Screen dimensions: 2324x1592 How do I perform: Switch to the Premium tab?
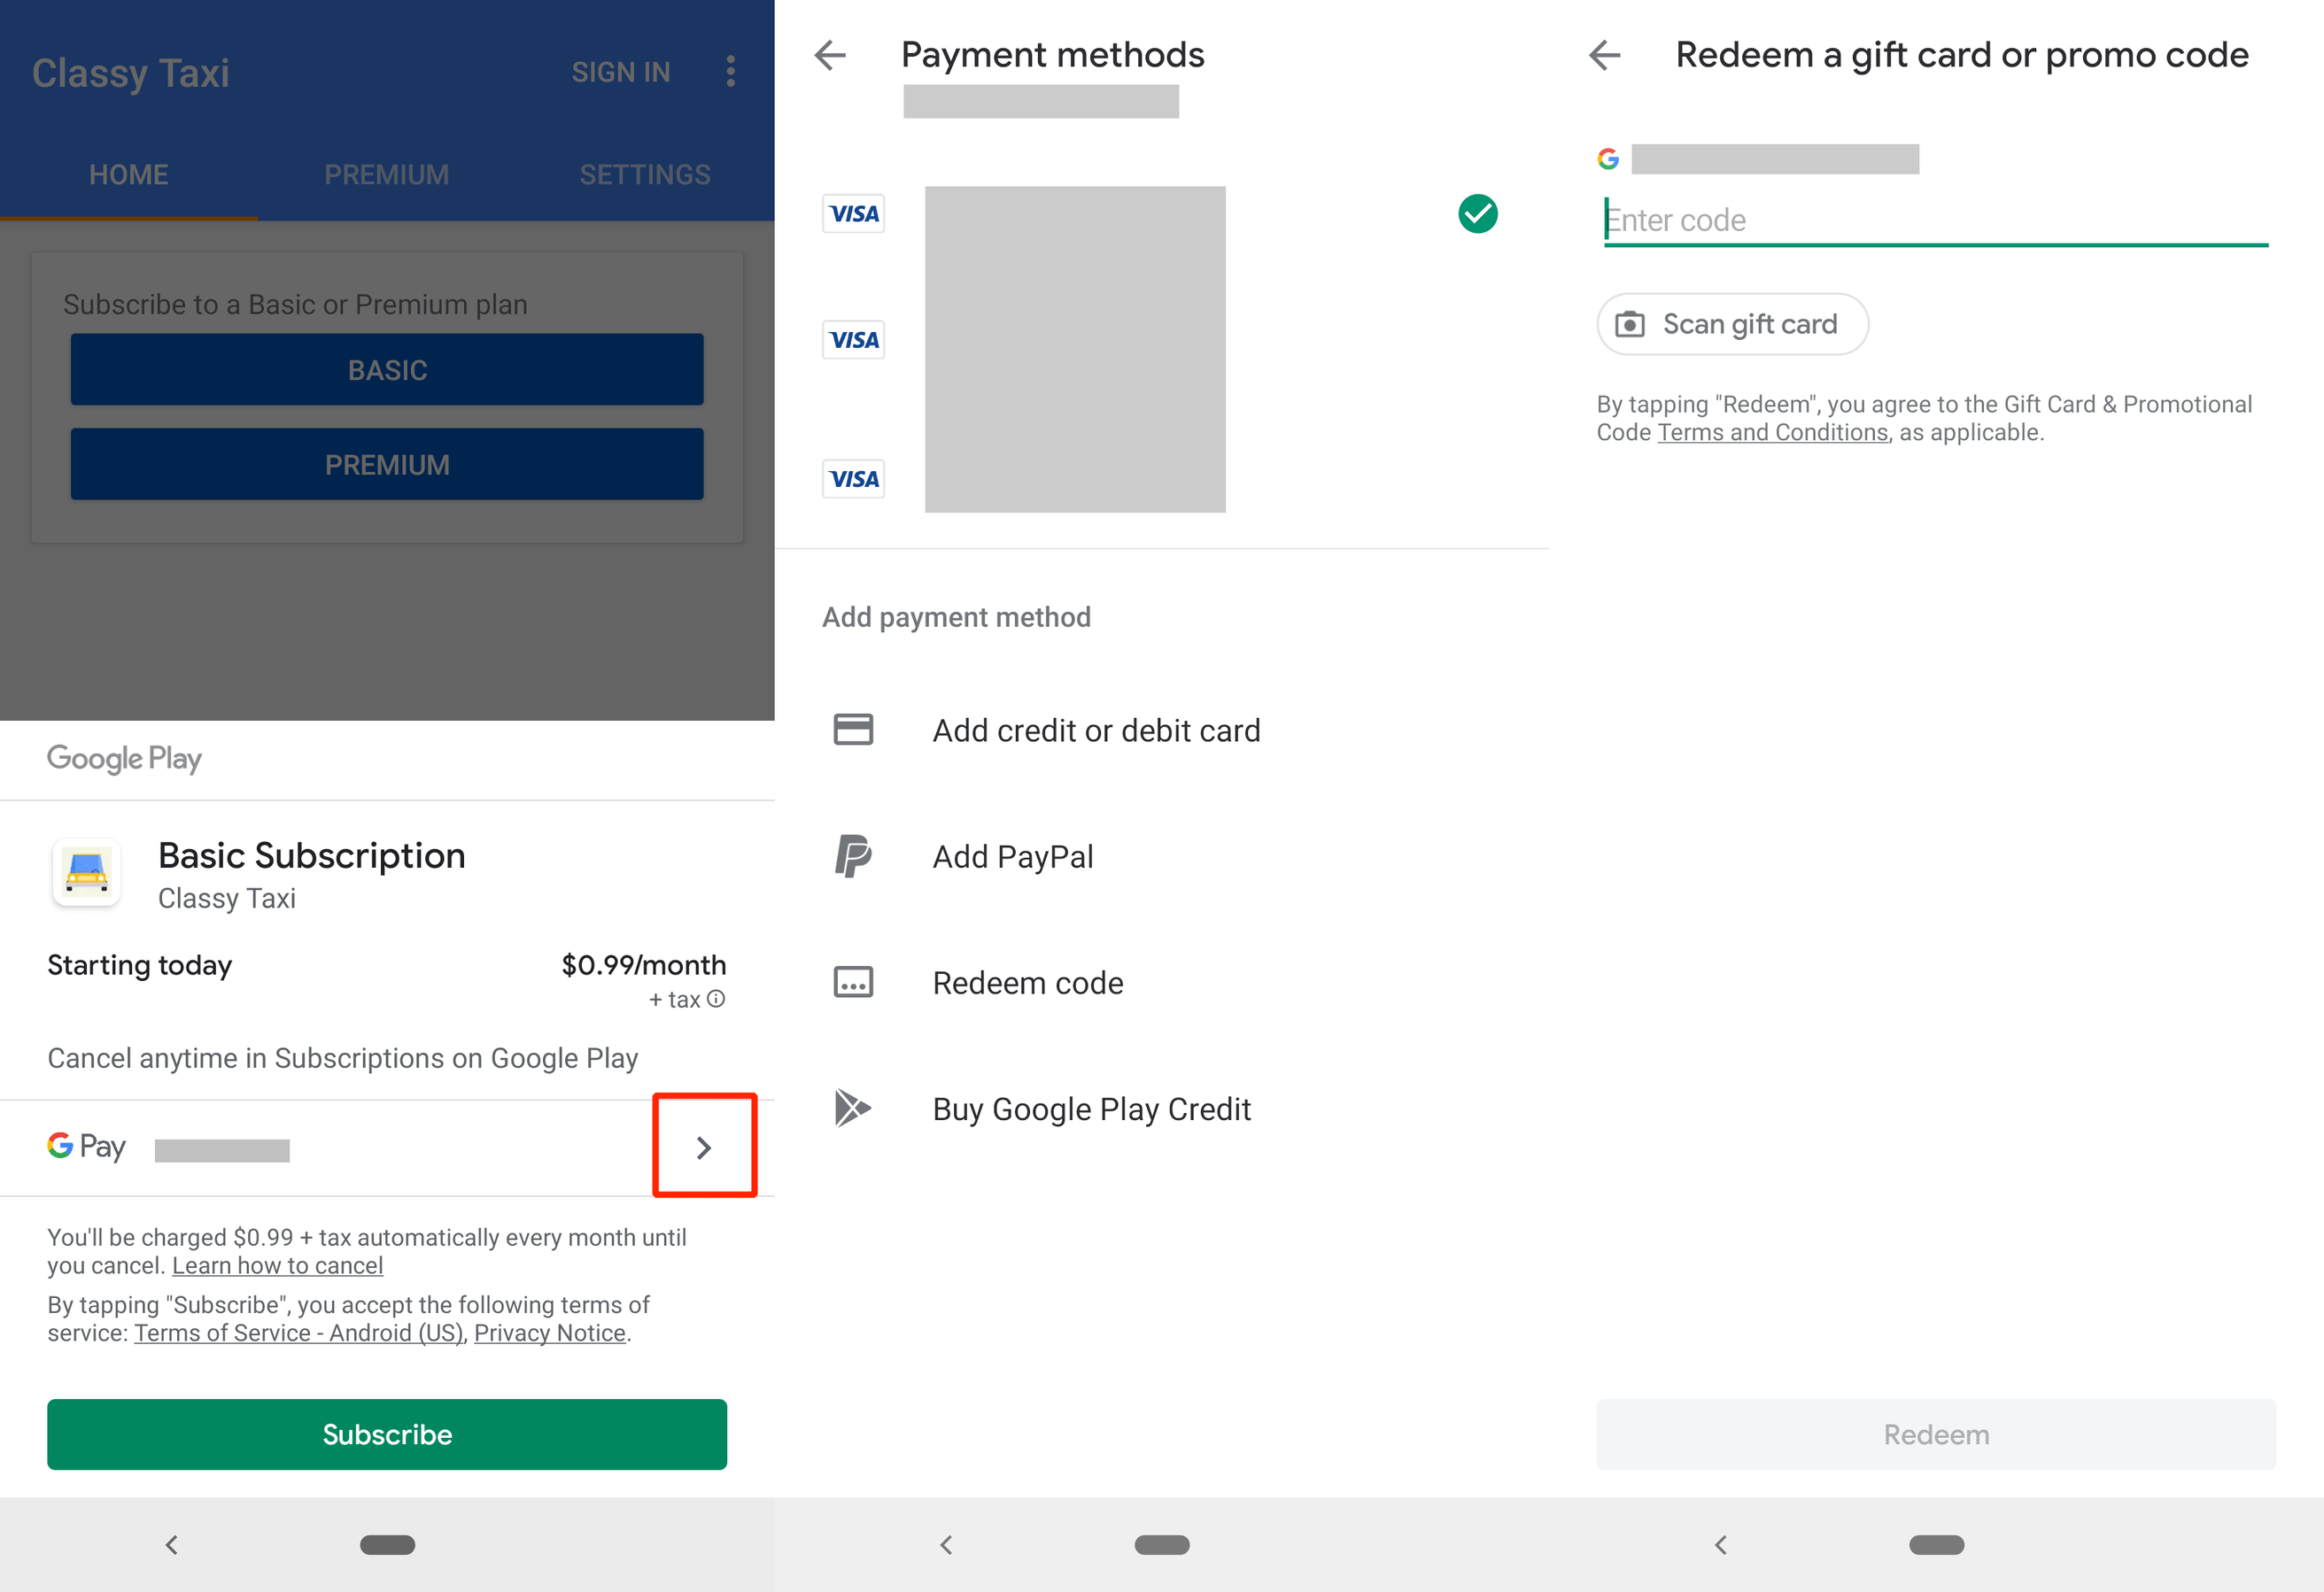386,175
